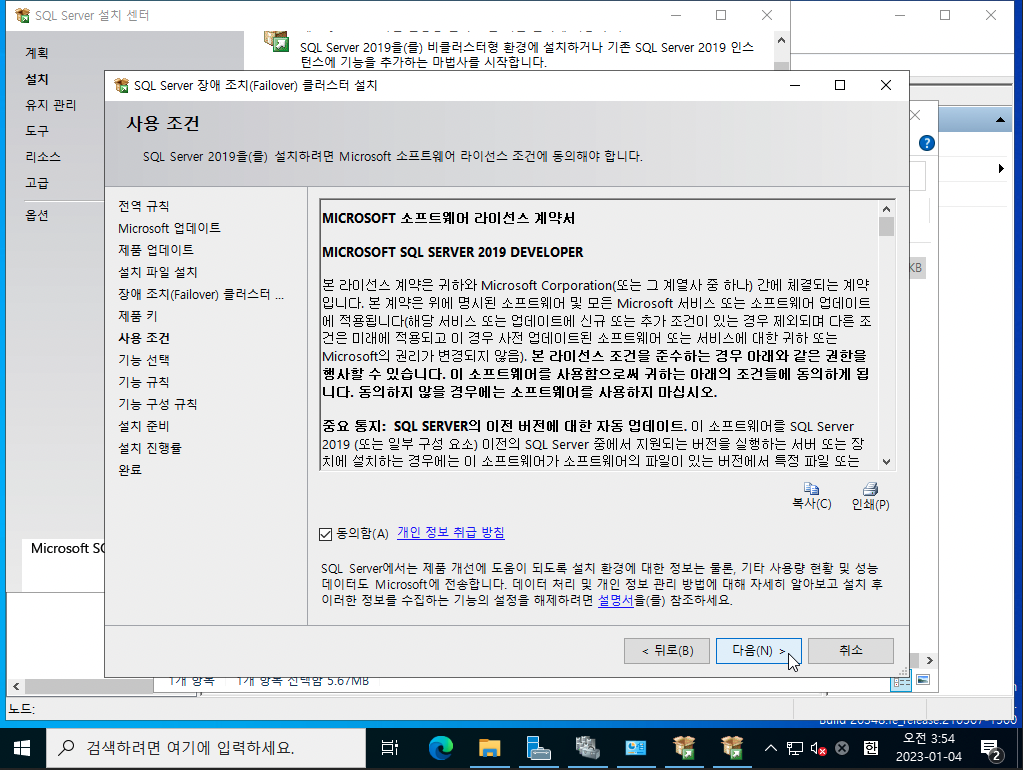Open Task View from the taskbar
1023x770 pixels.
[x=389, y=748]
